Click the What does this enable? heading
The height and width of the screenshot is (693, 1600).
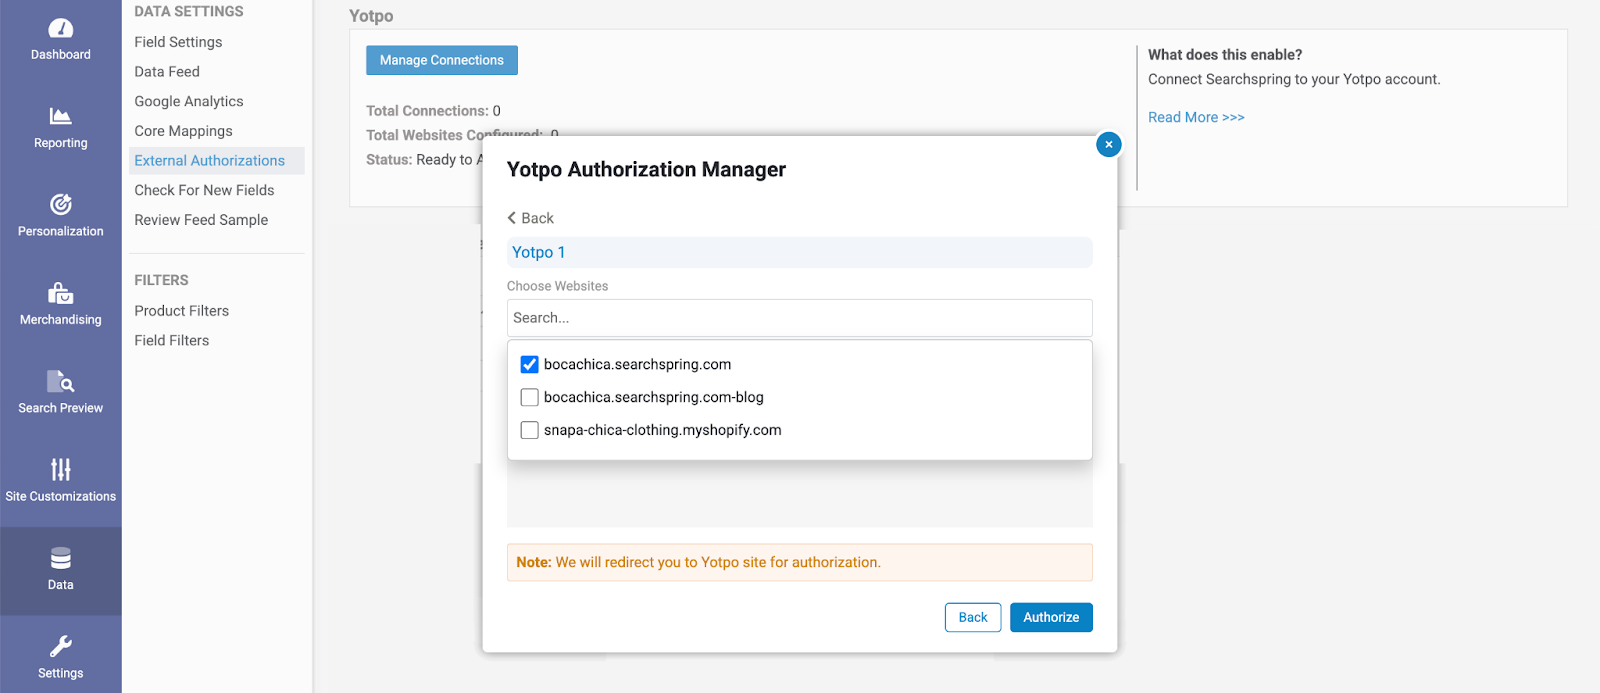point(1225,55)
